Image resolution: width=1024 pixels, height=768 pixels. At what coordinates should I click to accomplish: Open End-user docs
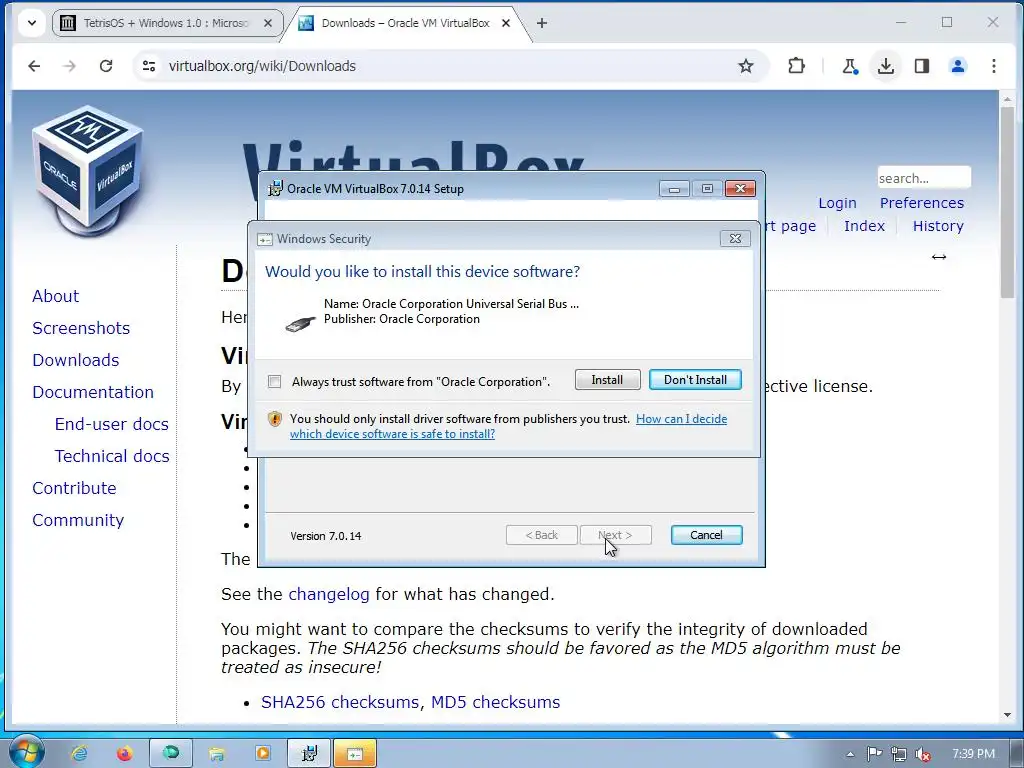(112, 424)
